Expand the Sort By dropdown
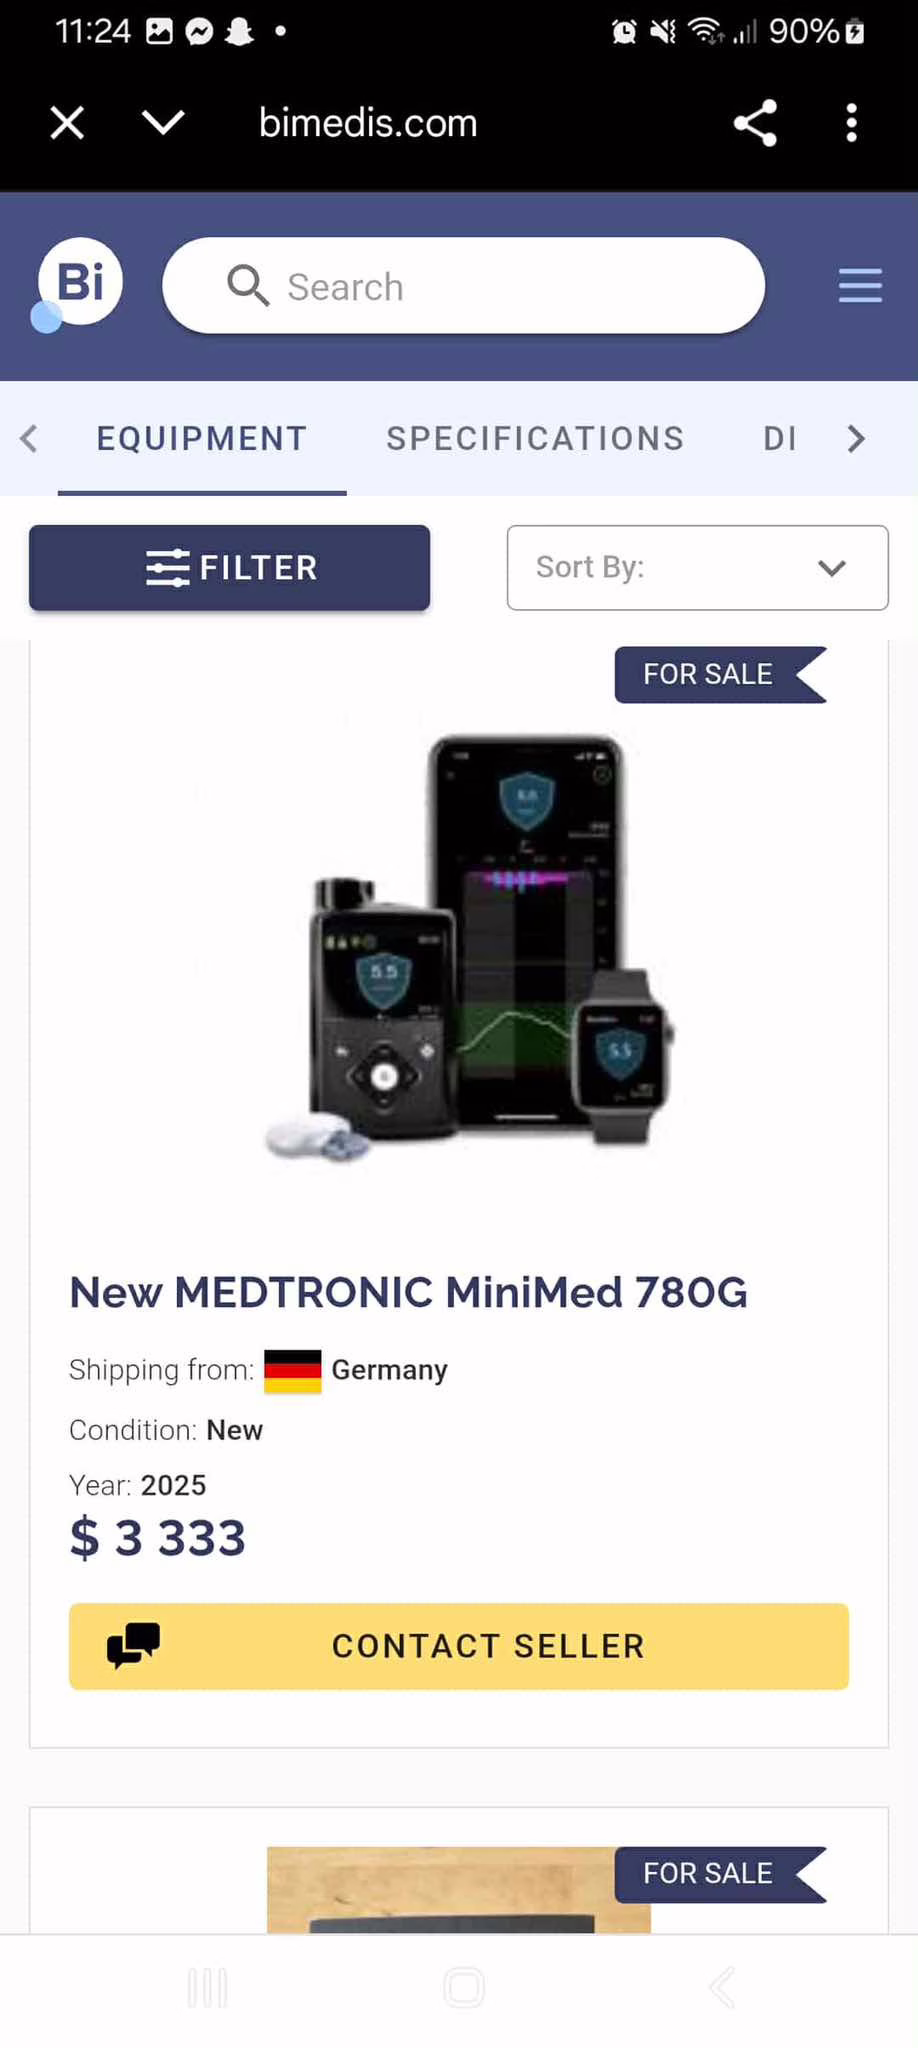Viewport: 918px width, 2048px height. pyautogui.click(x=697, y=567)
